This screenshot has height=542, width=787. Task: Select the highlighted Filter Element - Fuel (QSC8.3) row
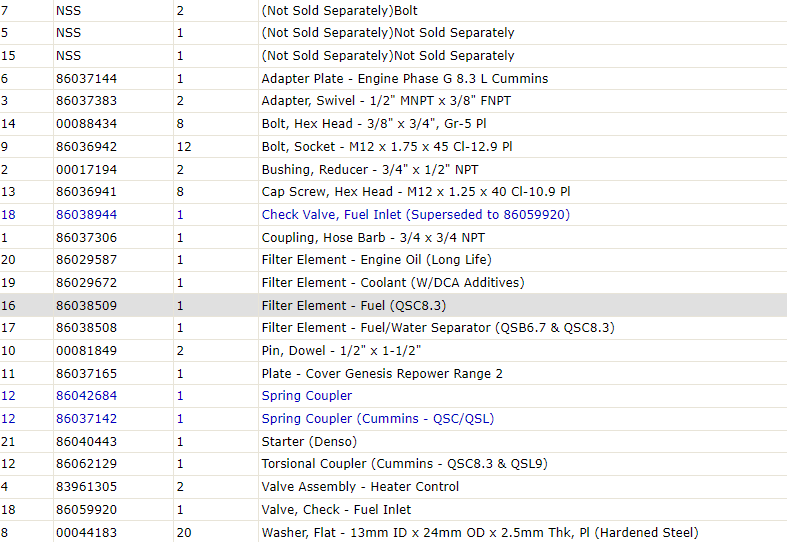(394, 305)
